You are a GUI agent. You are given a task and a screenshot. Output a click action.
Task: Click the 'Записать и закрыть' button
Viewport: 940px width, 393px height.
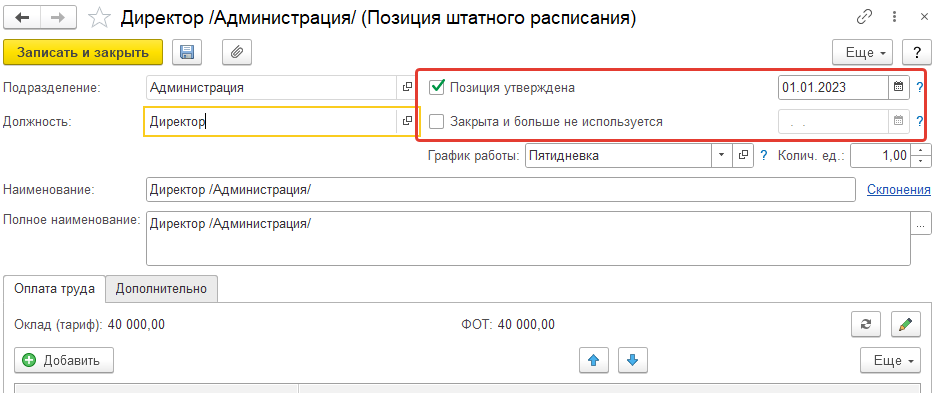point(83,52)
